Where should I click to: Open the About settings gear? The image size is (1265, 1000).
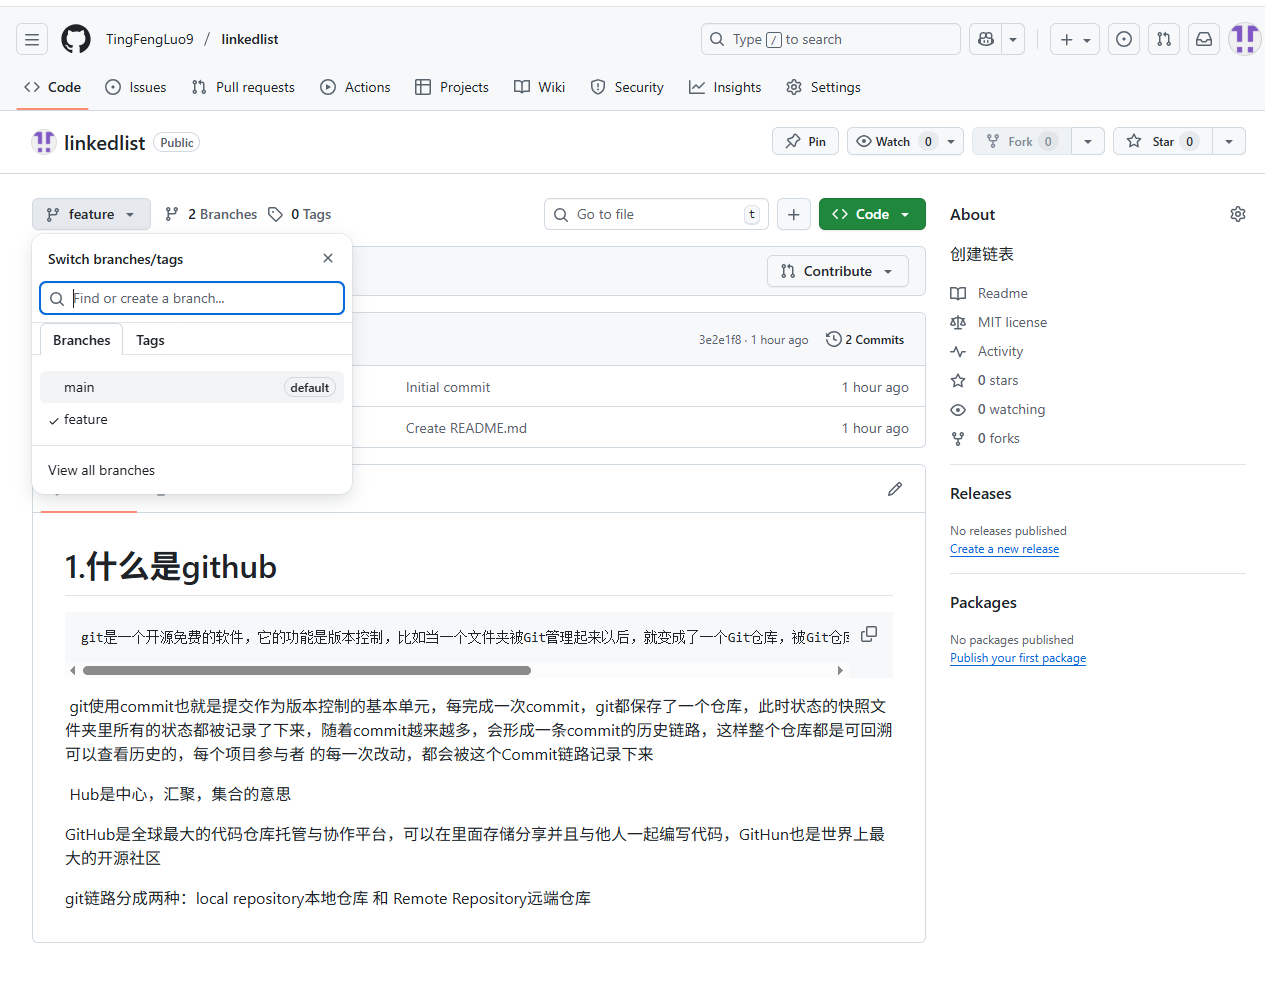pyautogui.click(x=1237, y=214)
